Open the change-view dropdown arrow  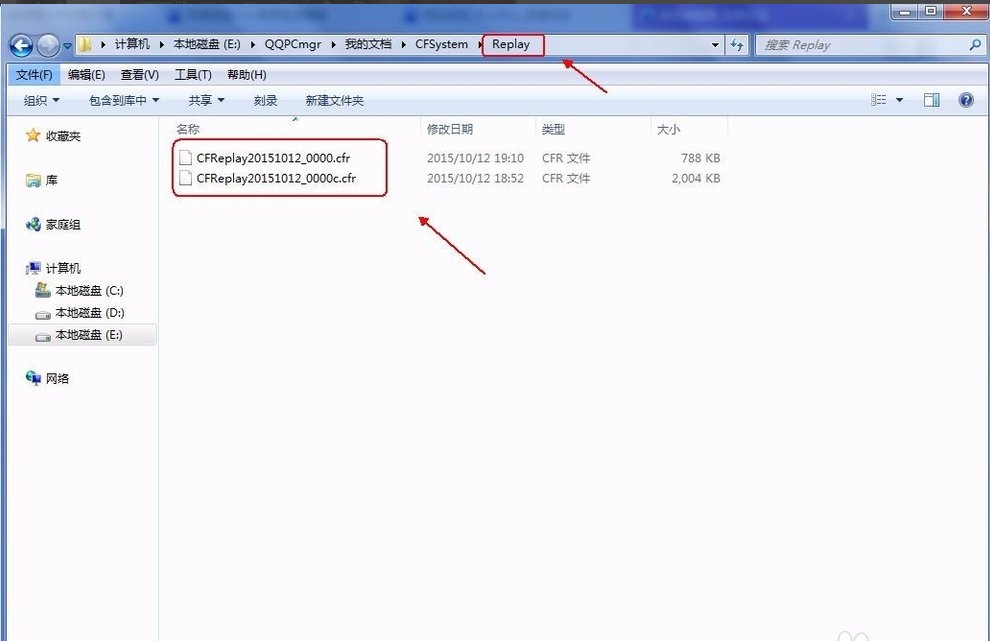click(x=899, y=100)
